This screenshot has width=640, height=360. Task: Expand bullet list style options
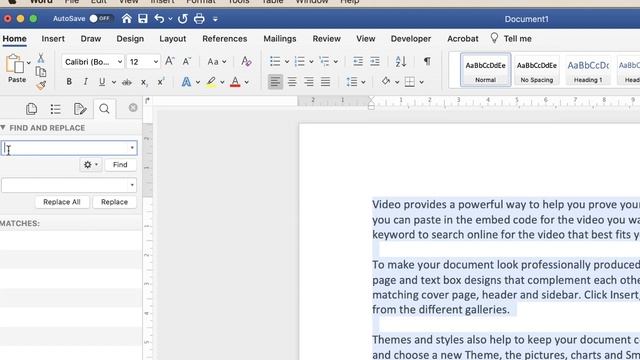click(x=287, y=62)
